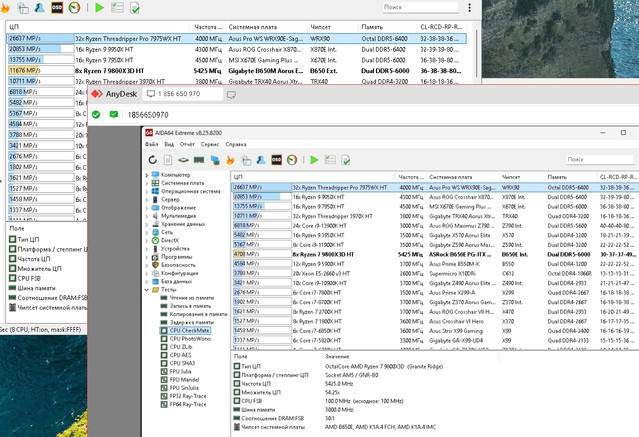Click the green chip icon in inner AIDA64 toolbar
This screenshot has width=639, height=437.
[183, 160]
